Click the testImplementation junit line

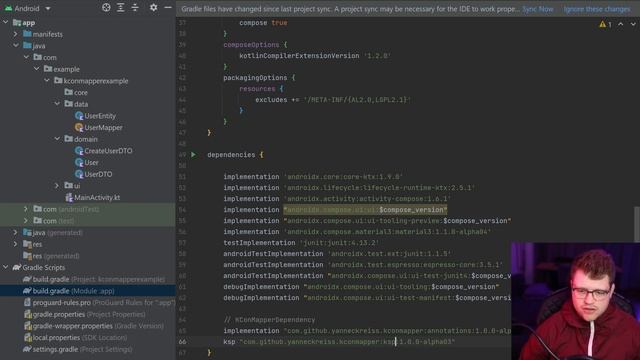click(x=301, y=243)
